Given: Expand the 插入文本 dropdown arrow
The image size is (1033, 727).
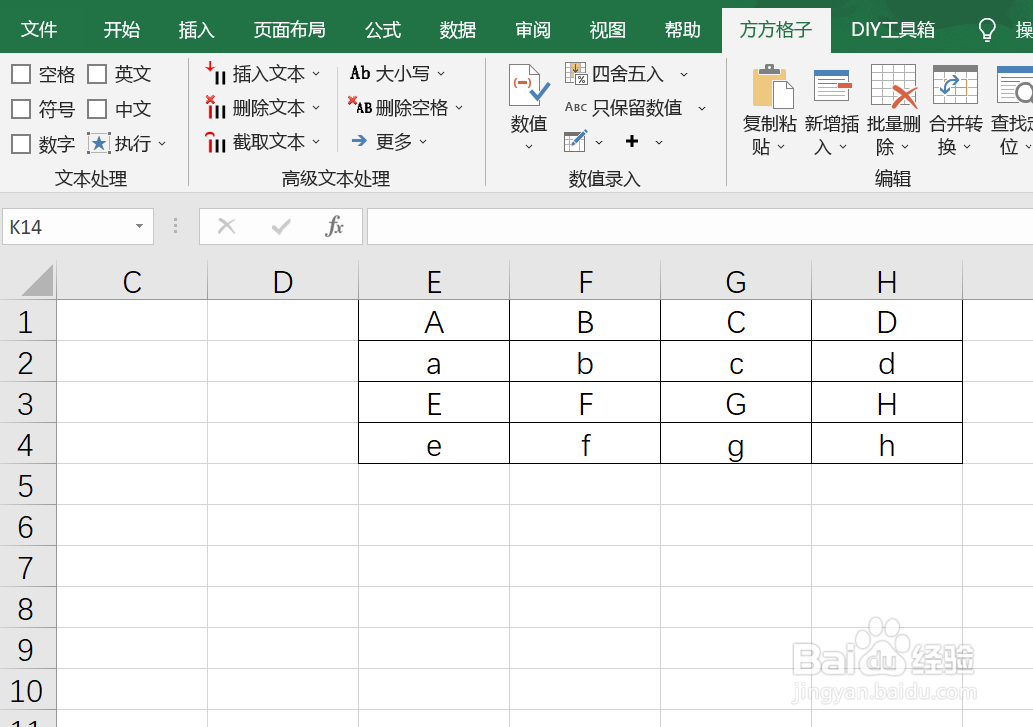Looking at the screenshot, I should (x=316, y=74).
